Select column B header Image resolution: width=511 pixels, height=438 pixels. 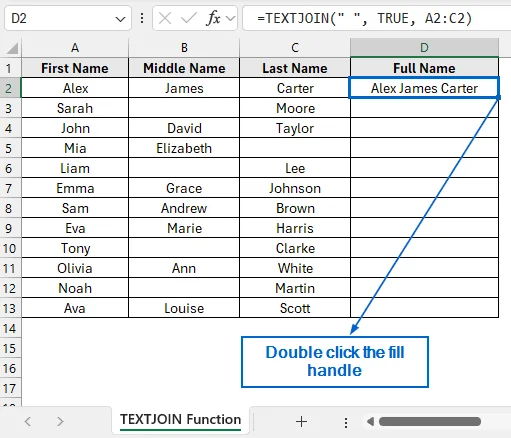(184, 48)
